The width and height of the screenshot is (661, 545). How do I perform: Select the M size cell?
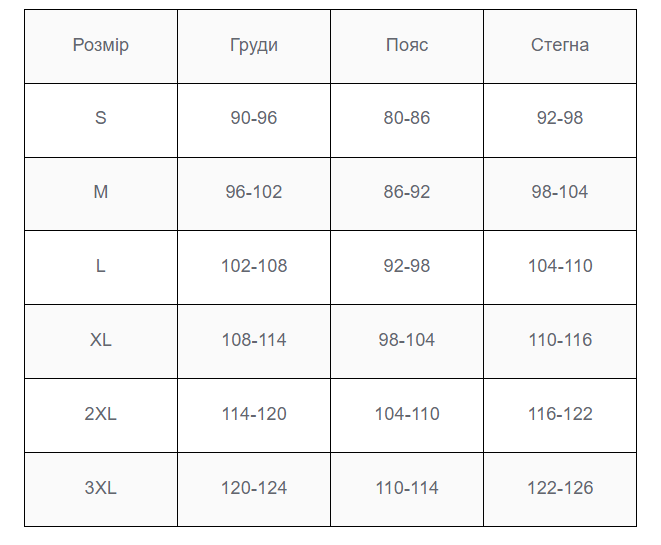point(101,194)
